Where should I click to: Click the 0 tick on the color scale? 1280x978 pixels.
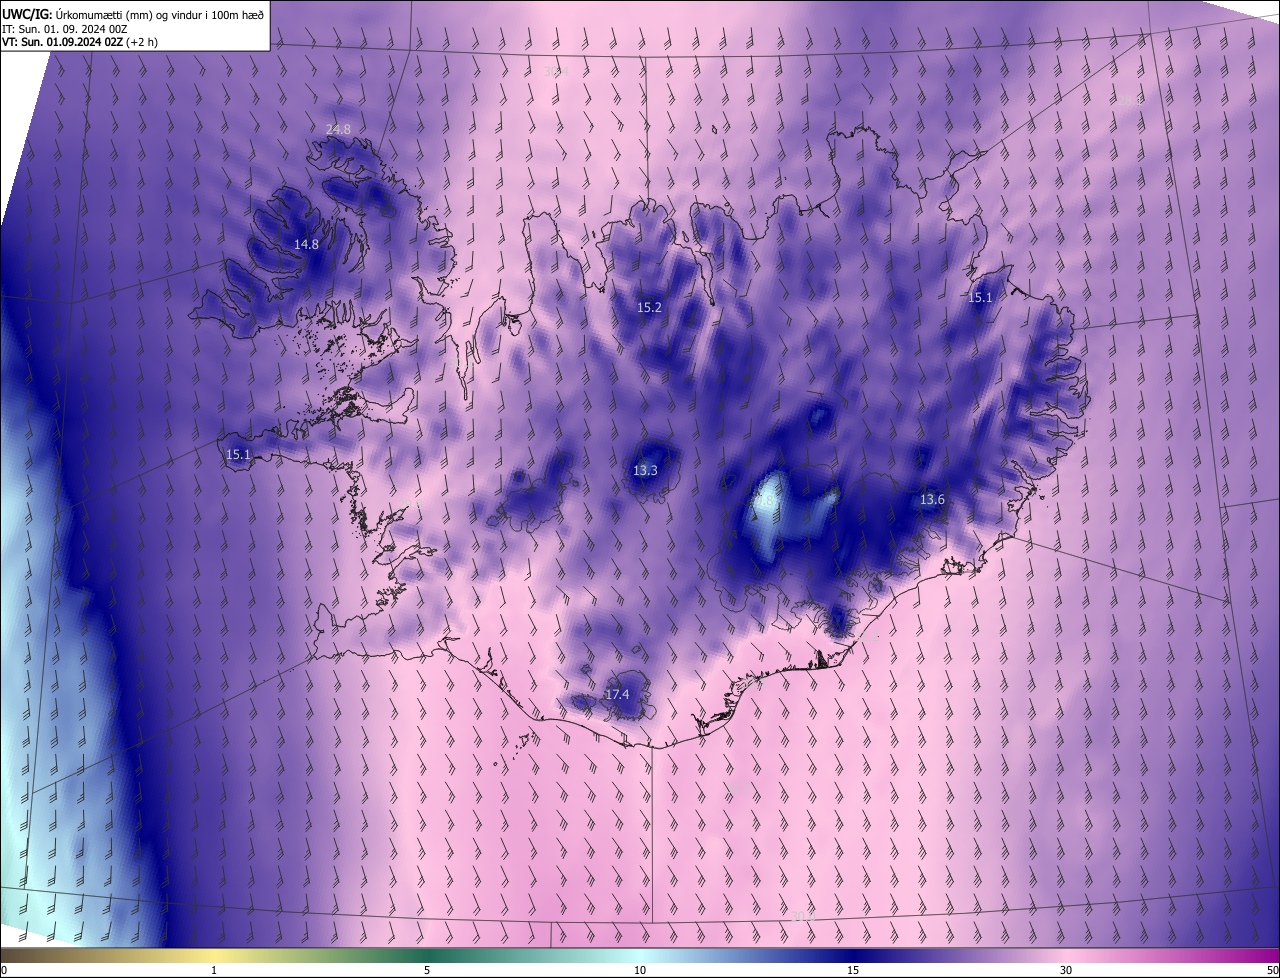(4, 971)
